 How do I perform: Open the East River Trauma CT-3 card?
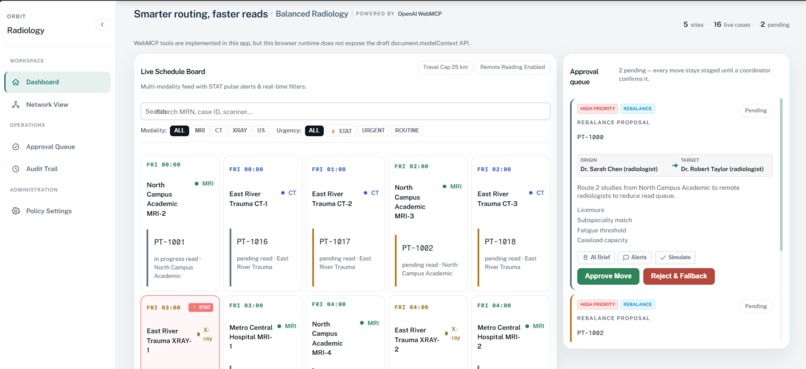510,224
